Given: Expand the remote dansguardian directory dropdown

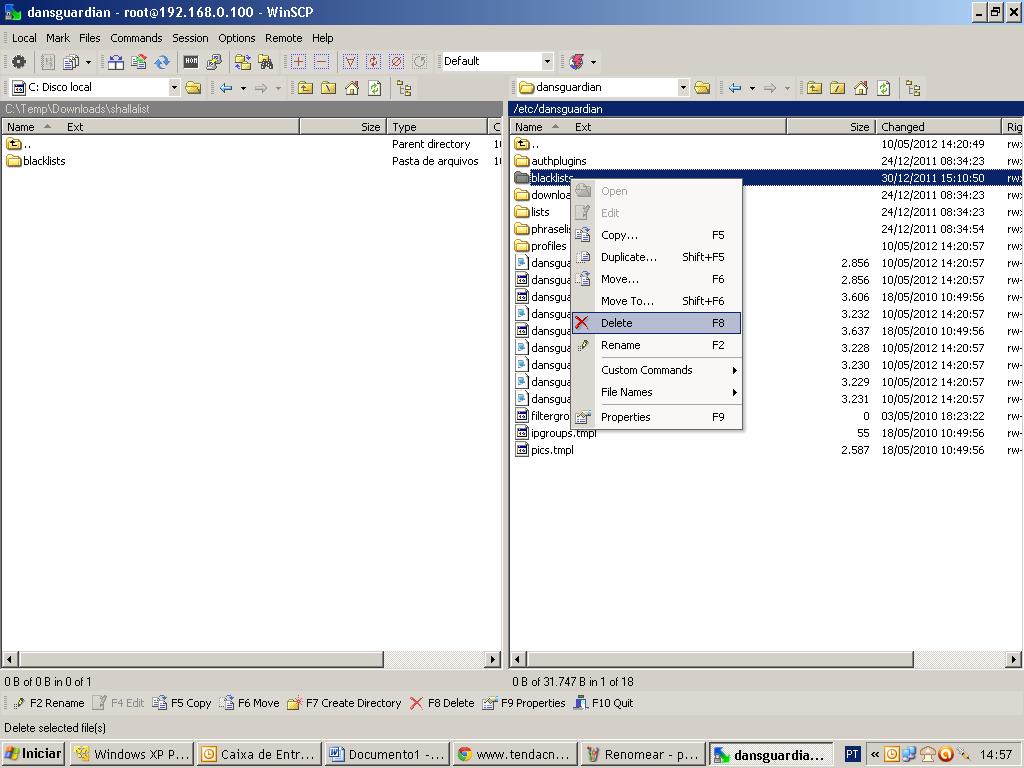Looking at the screenshot, I should point(682,88).
